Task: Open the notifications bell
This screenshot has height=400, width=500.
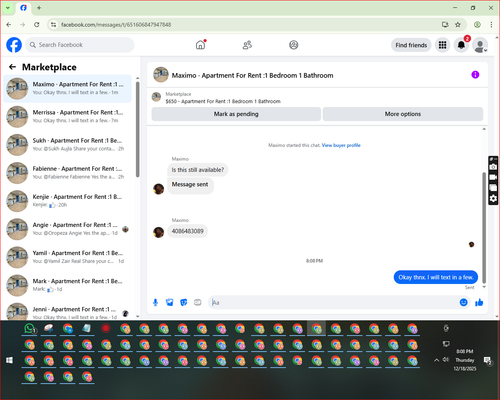Action: click(x=461, y=45)
